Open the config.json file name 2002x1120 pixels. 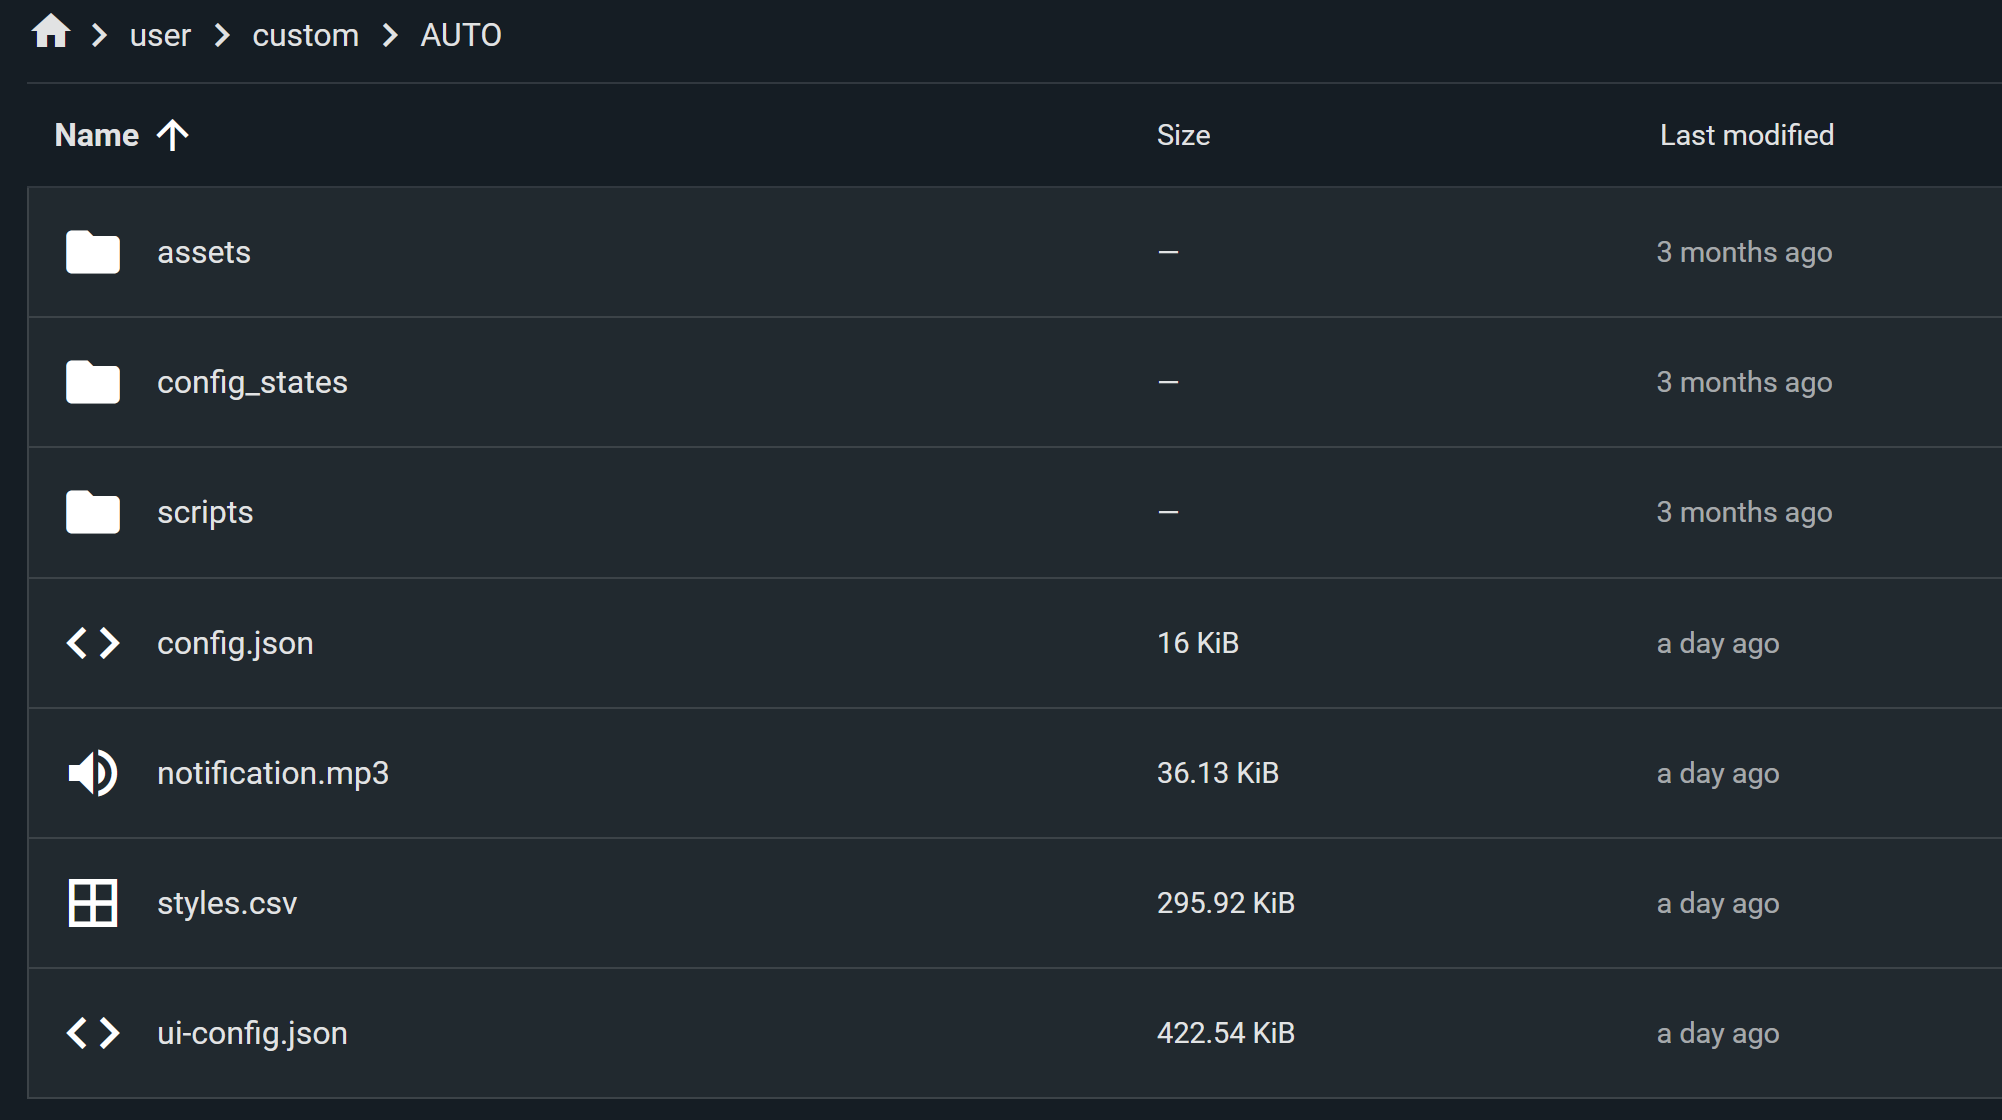click(235, 643)
